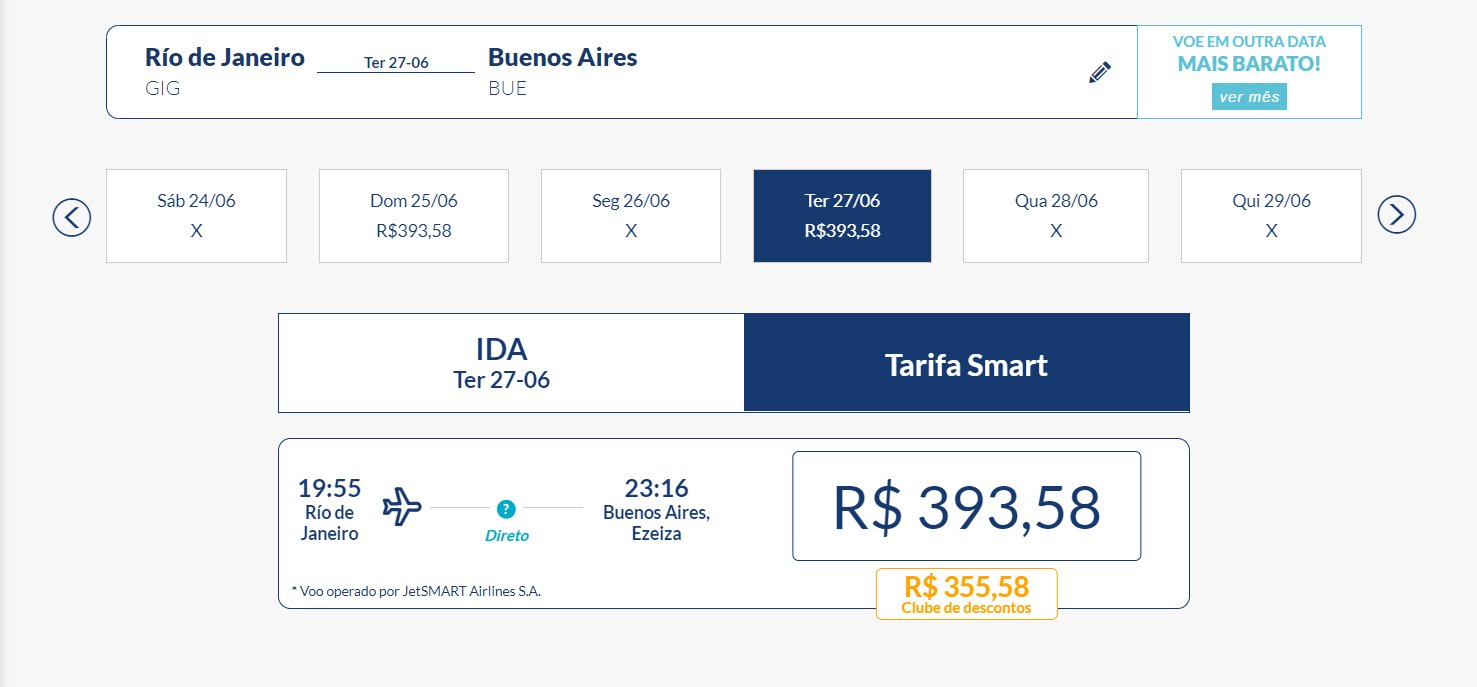Click the IDA Ter 27-06 header

511,363
